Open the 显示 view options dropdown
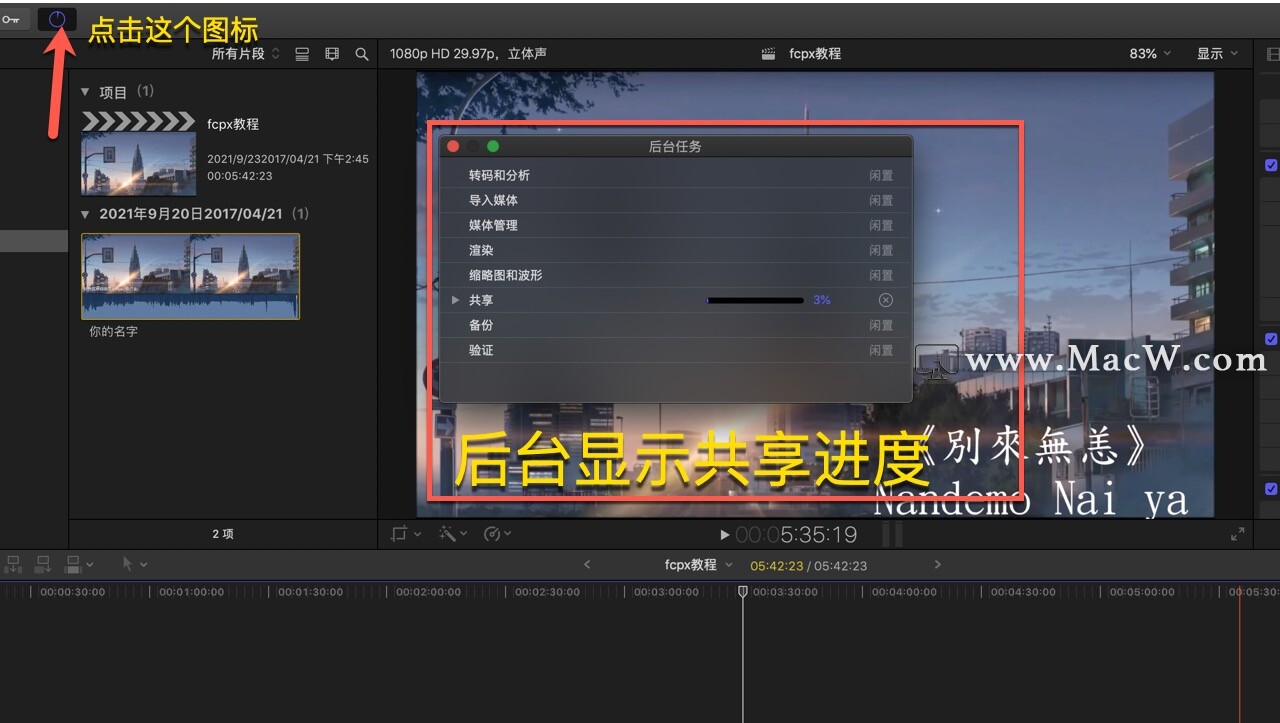Viewport: 1280px width, 723px height. pyautogui.click(x=1217, y=54)
